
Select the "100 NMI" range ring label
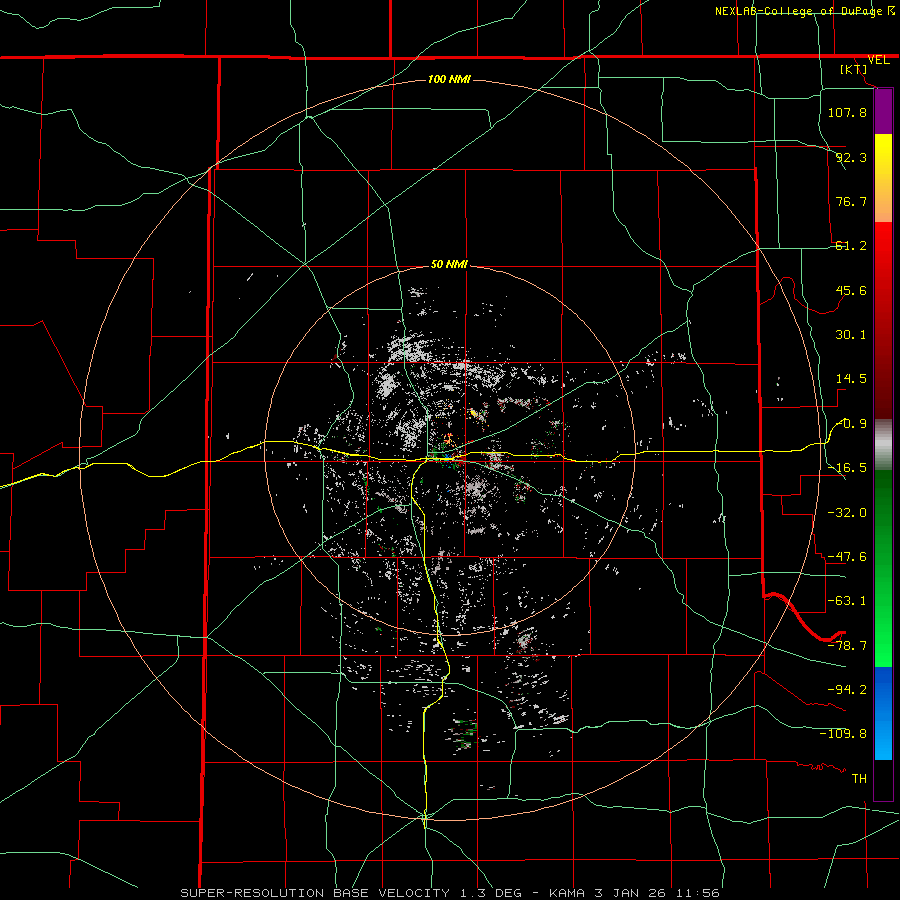[x=449, y=79]
